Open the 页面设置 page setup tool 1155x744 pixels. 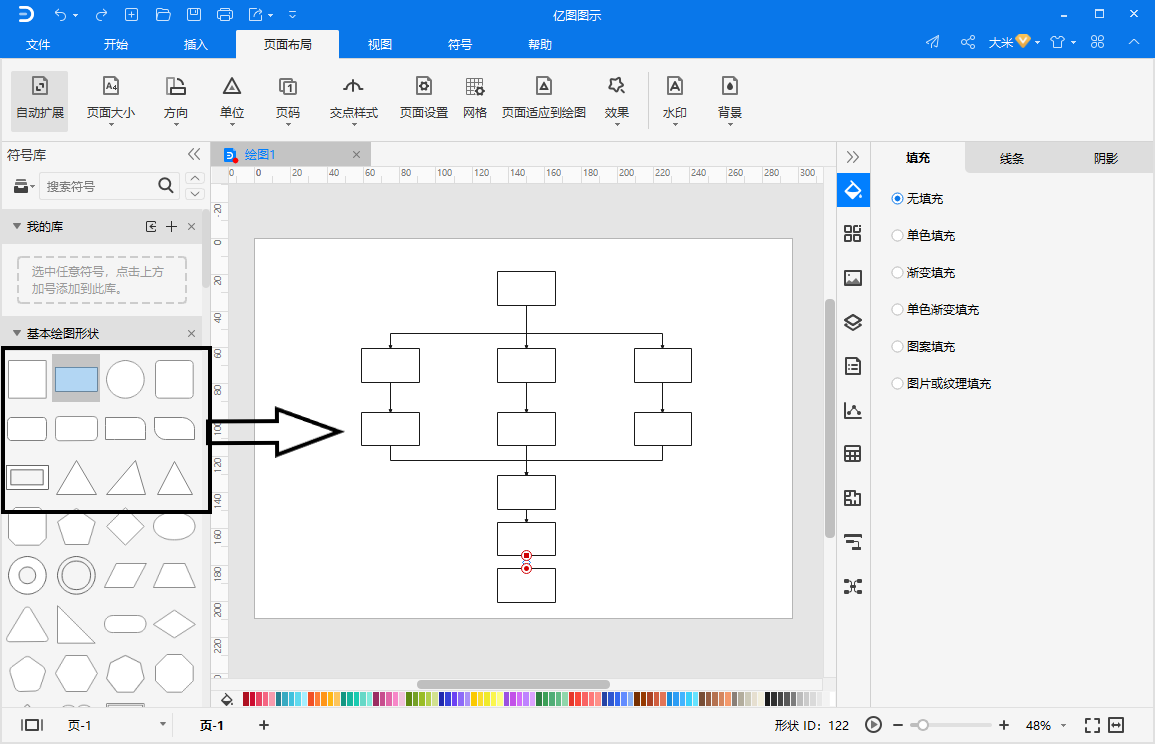pyautogui.click(x=424, y=99)
